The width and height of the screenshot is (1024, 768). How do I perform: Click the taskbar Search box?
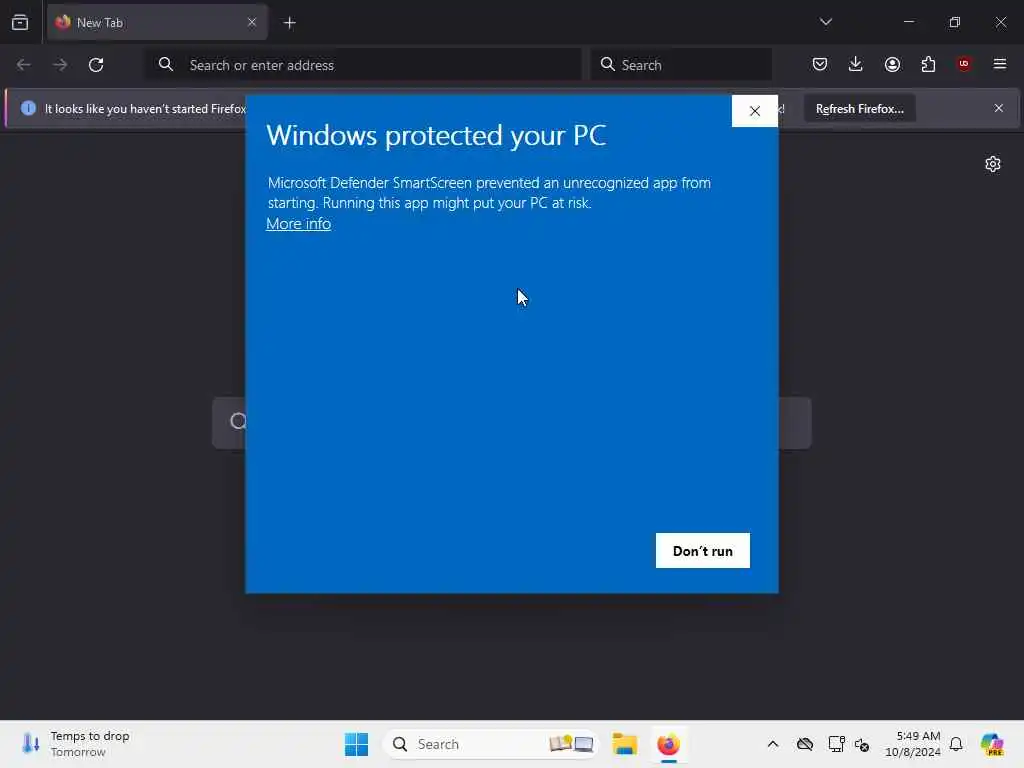(x=491, y=744)
